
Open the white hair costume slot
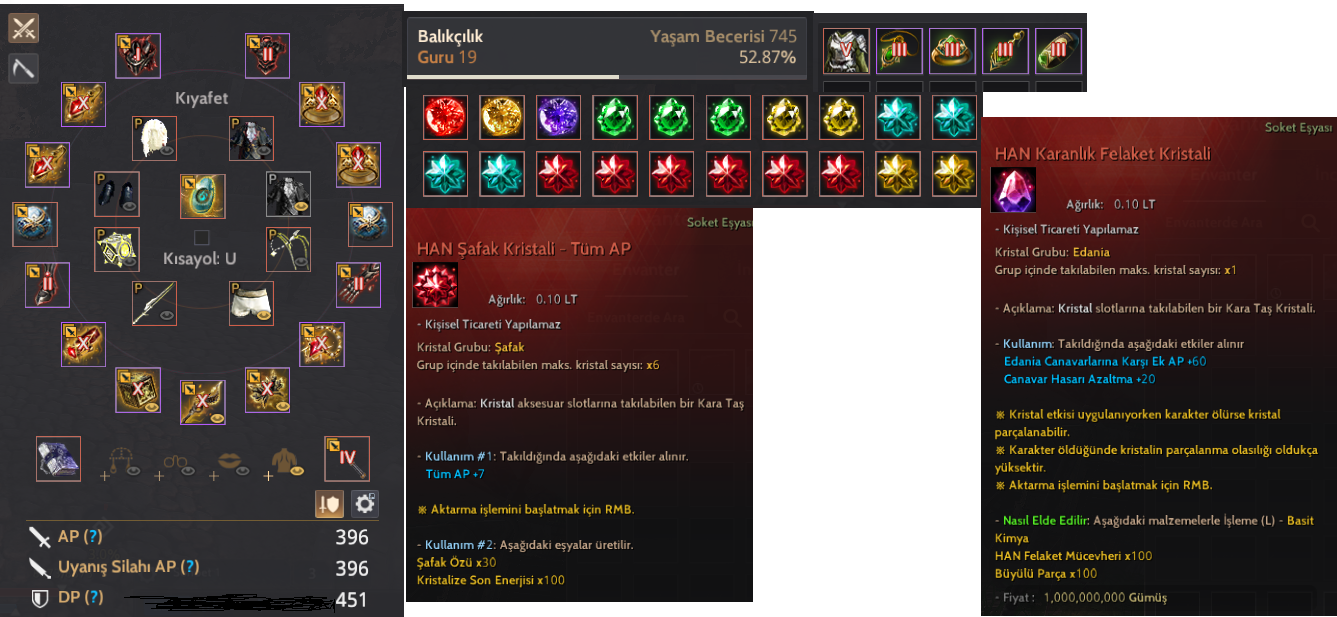coord(154,139)
